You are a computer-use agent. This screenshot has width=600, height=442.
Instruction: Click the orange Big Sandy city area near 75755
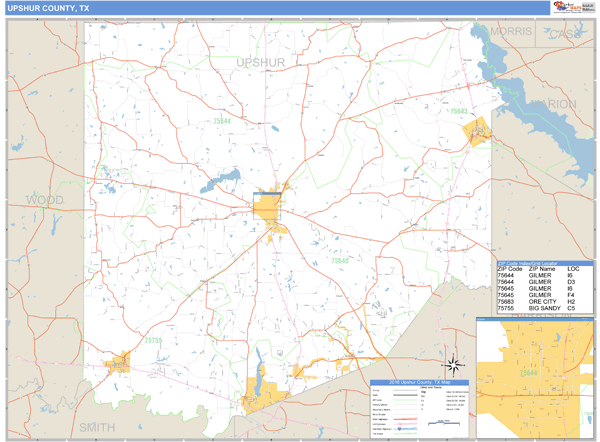pyautogui.click(x=118, y=363)
